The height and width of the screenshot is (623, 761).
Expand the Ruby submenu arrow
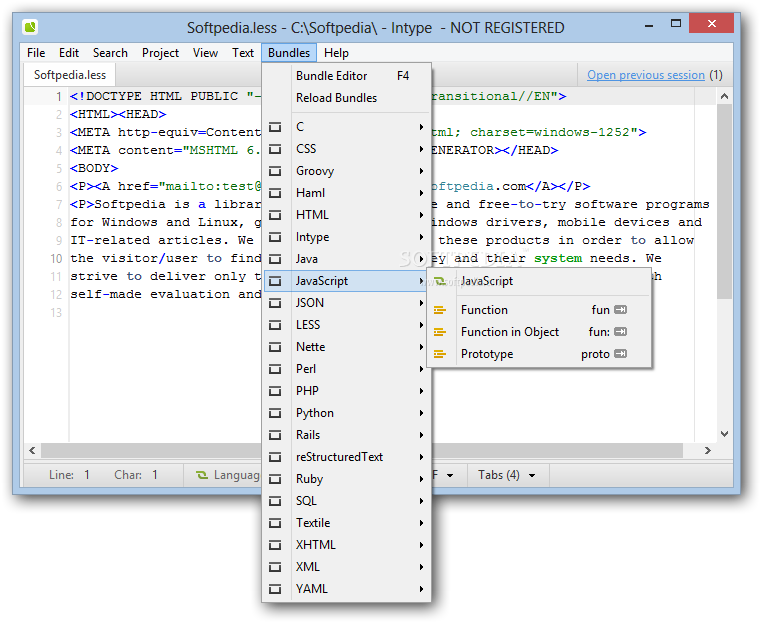(x=421, y=479)
